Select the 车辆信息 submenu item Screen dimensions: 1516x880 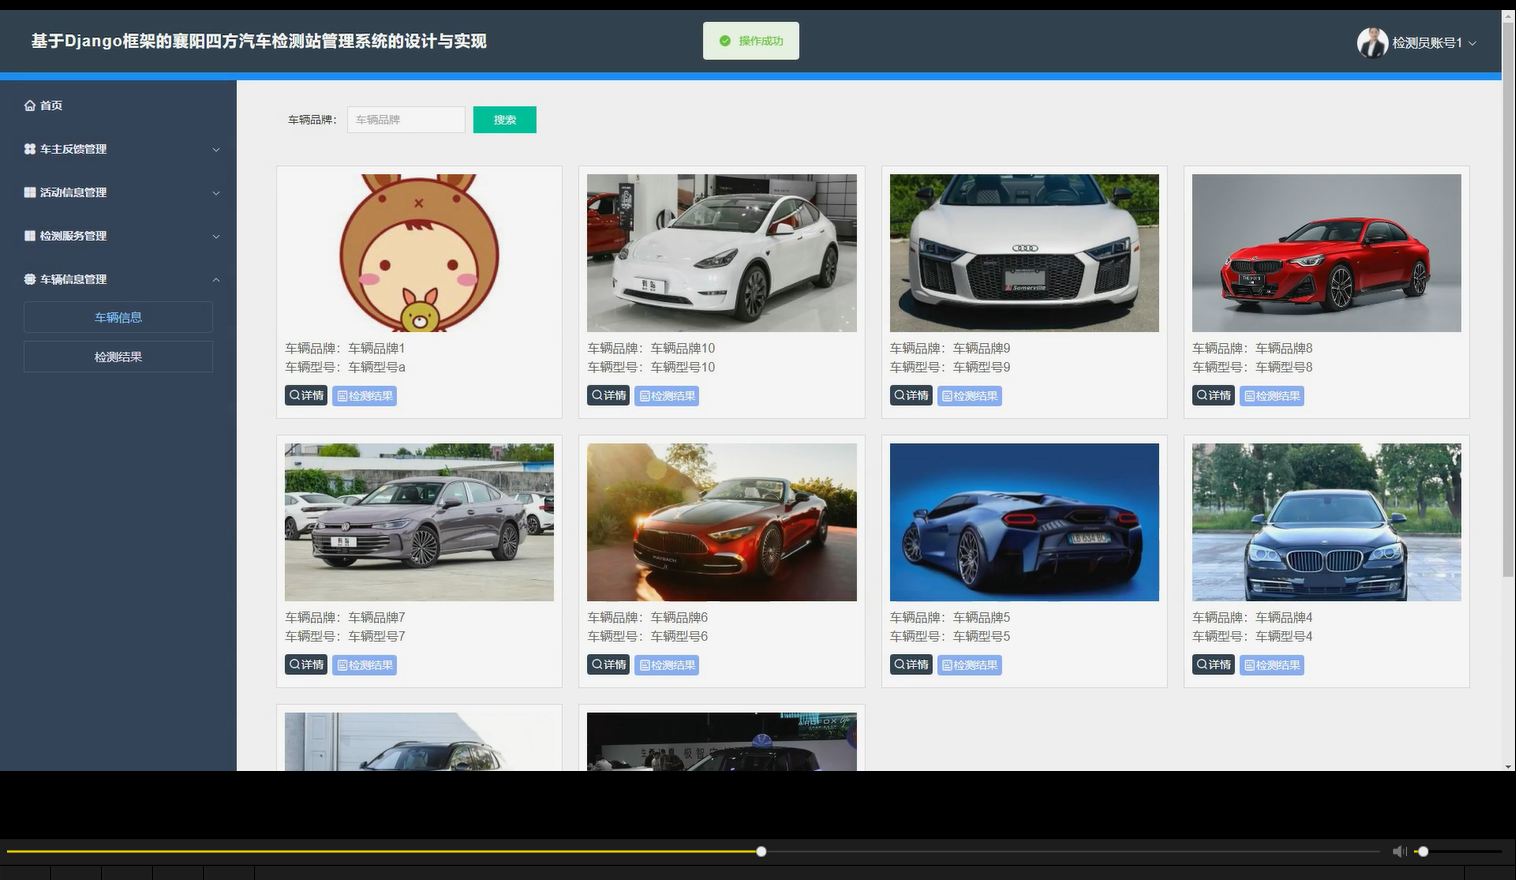tap(118, 317)
